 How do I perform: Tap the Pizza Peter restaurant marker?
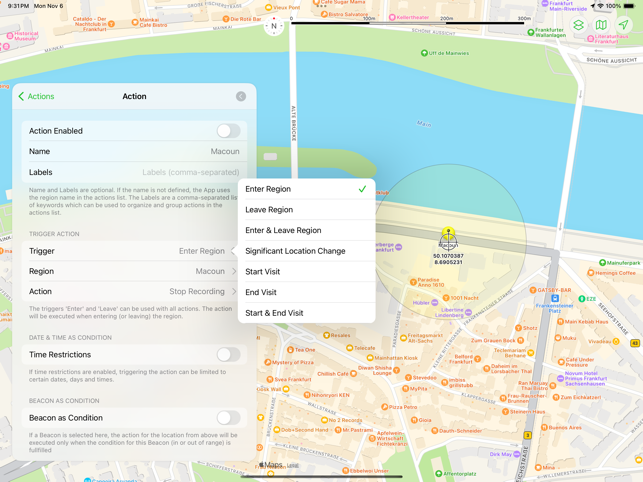point(385,407)
